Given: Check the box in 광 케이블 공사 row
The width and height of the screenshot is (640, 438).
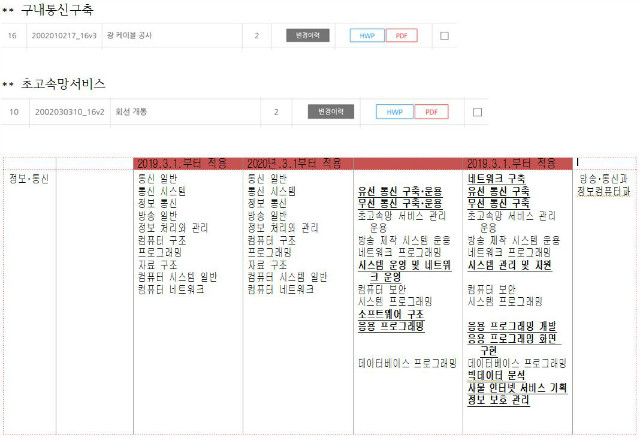Looking at the screenshot, I should (x=444, y=36).
